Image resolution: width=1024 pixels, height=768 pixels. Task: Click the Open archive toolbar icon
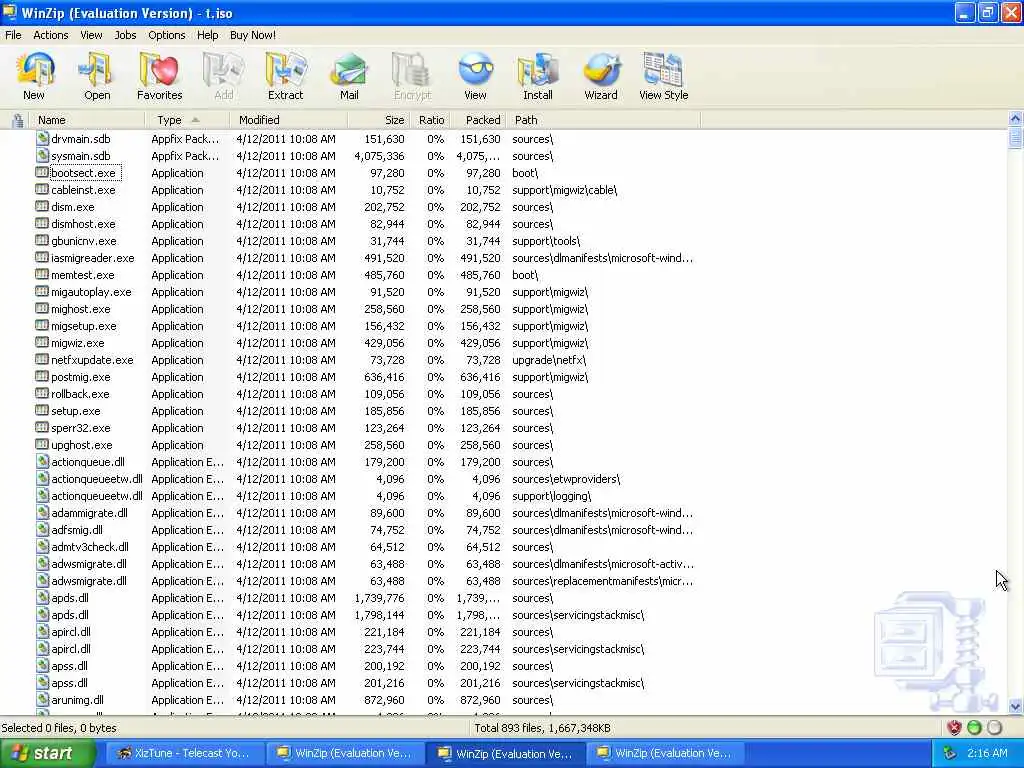(97, 70)
